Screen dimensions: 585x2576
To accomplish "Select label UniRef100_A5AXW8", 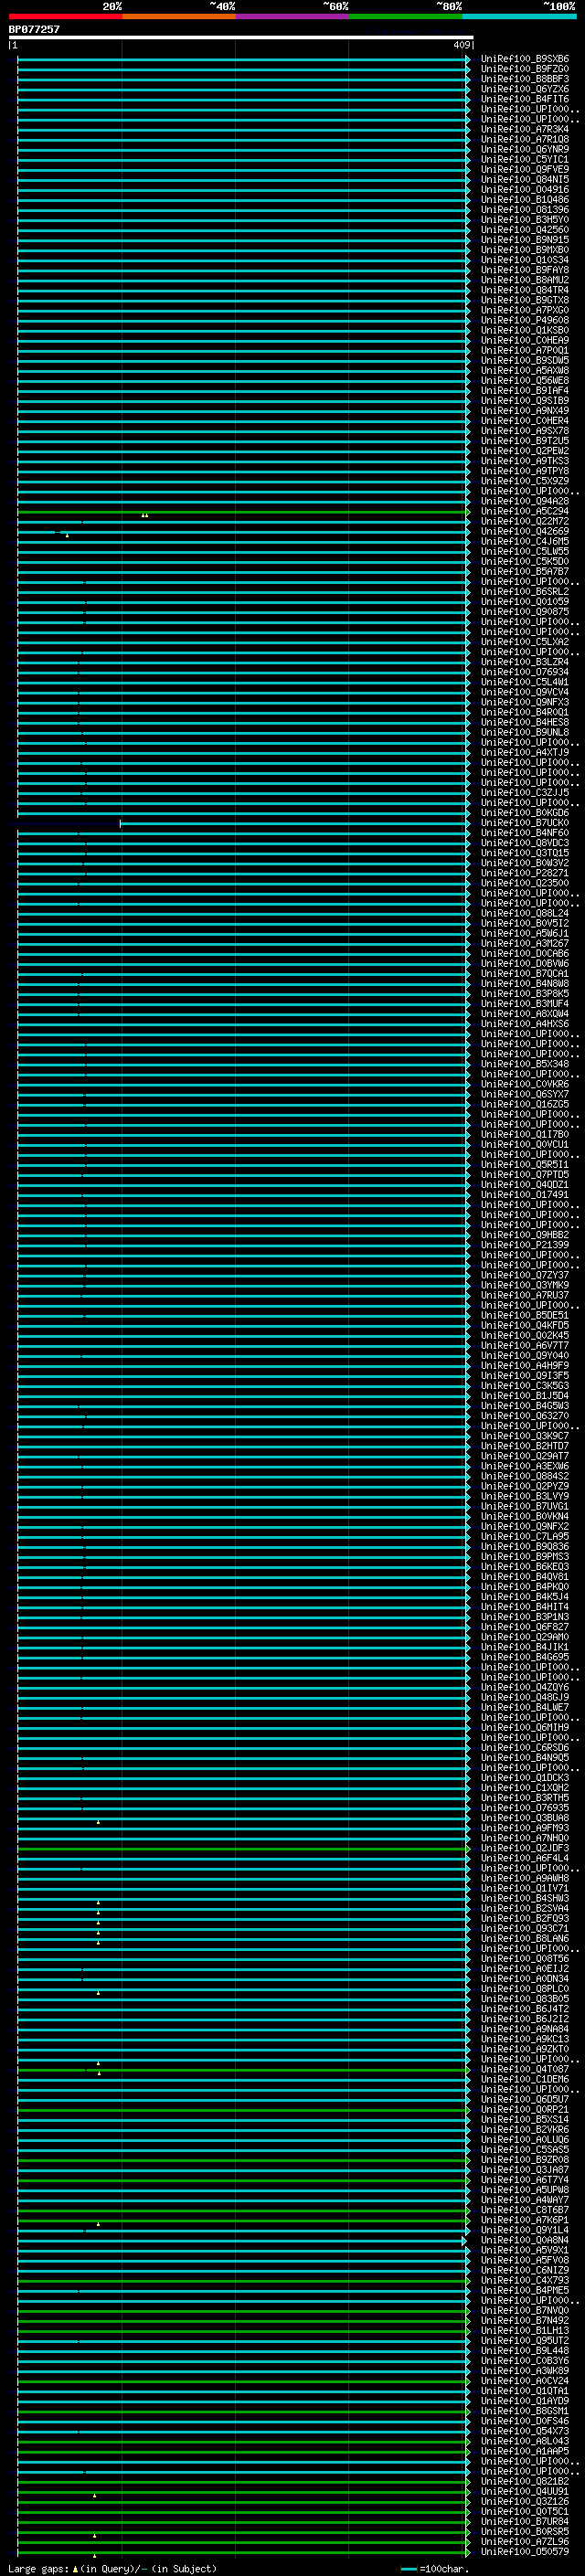I will click(x=524, y=370).
